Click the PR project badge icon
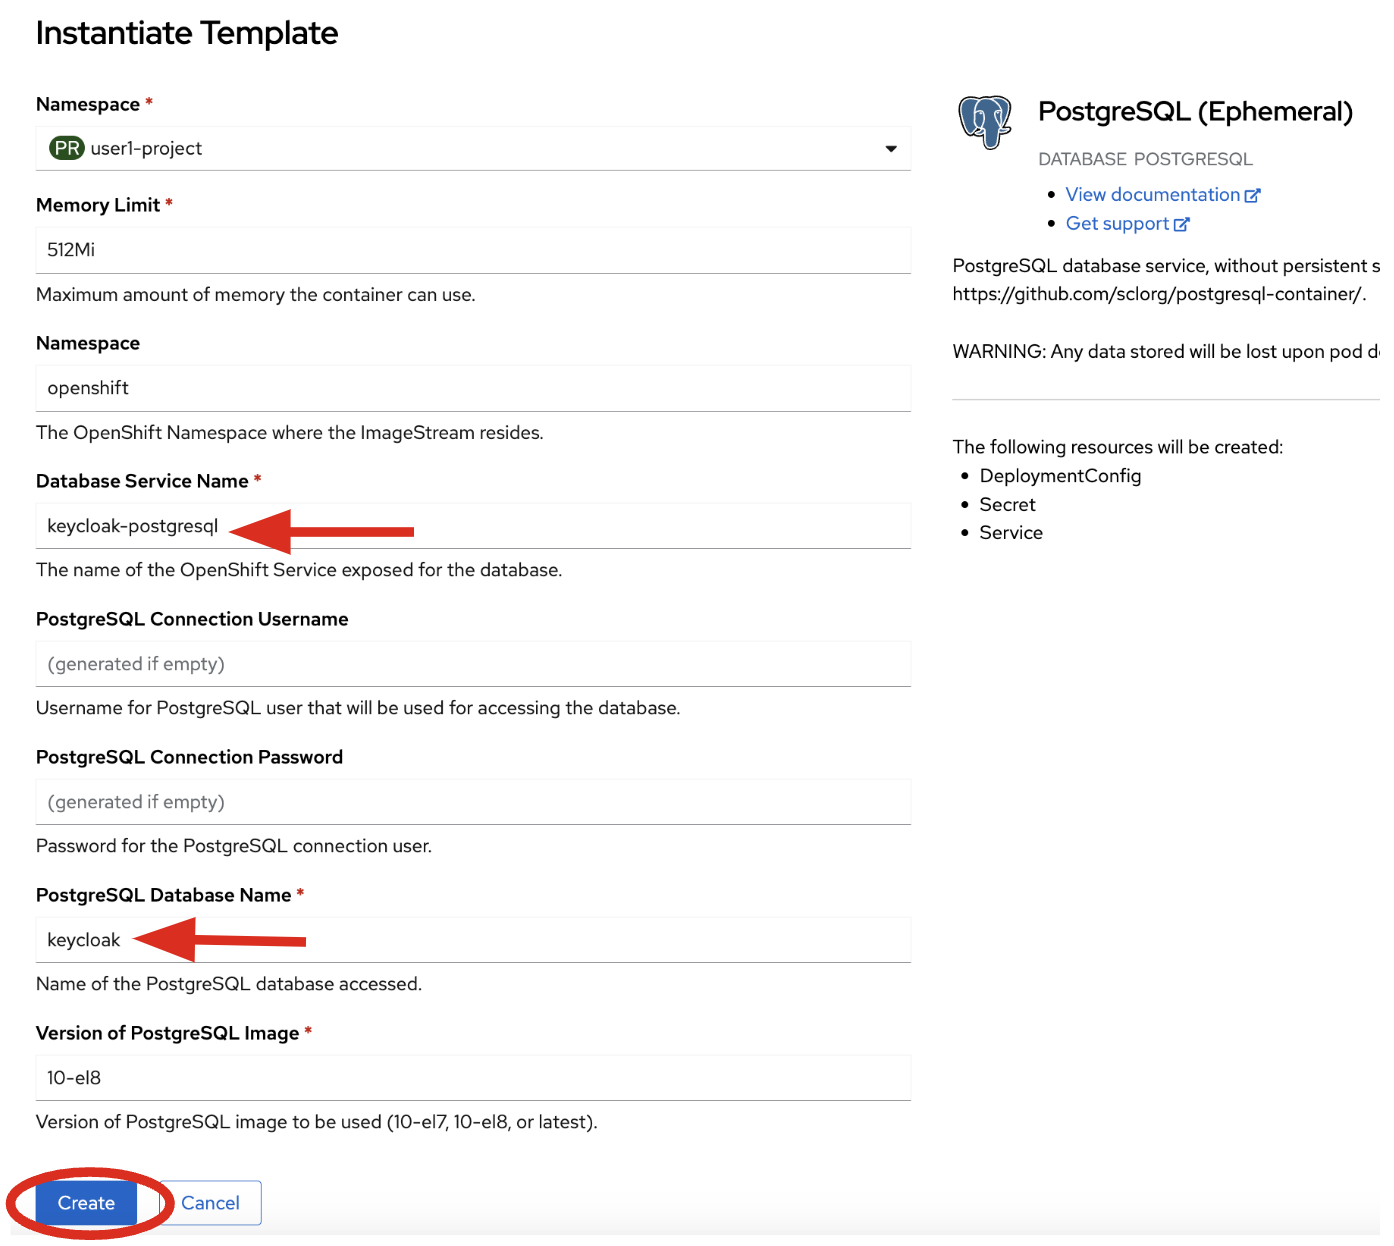The image size is (1394, 1246). [x=67, y=148]
